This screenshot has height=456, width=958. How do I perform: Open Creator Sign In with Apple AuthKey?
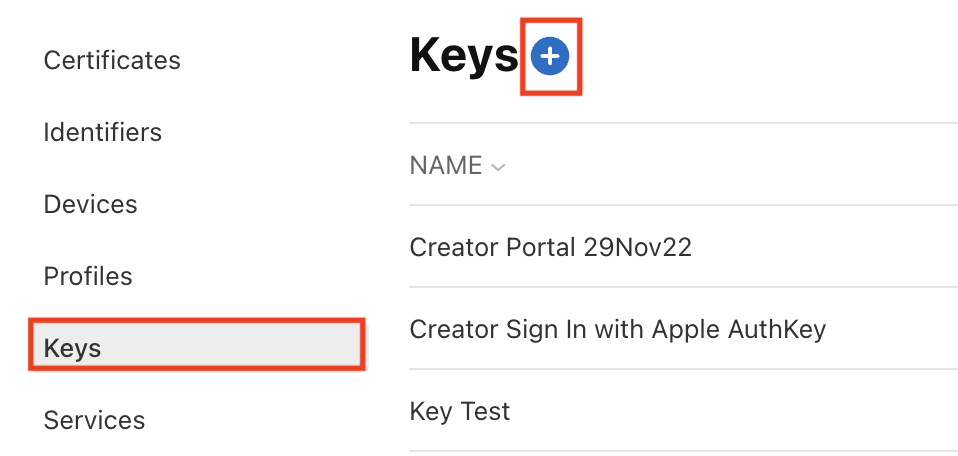pos(617,328)
